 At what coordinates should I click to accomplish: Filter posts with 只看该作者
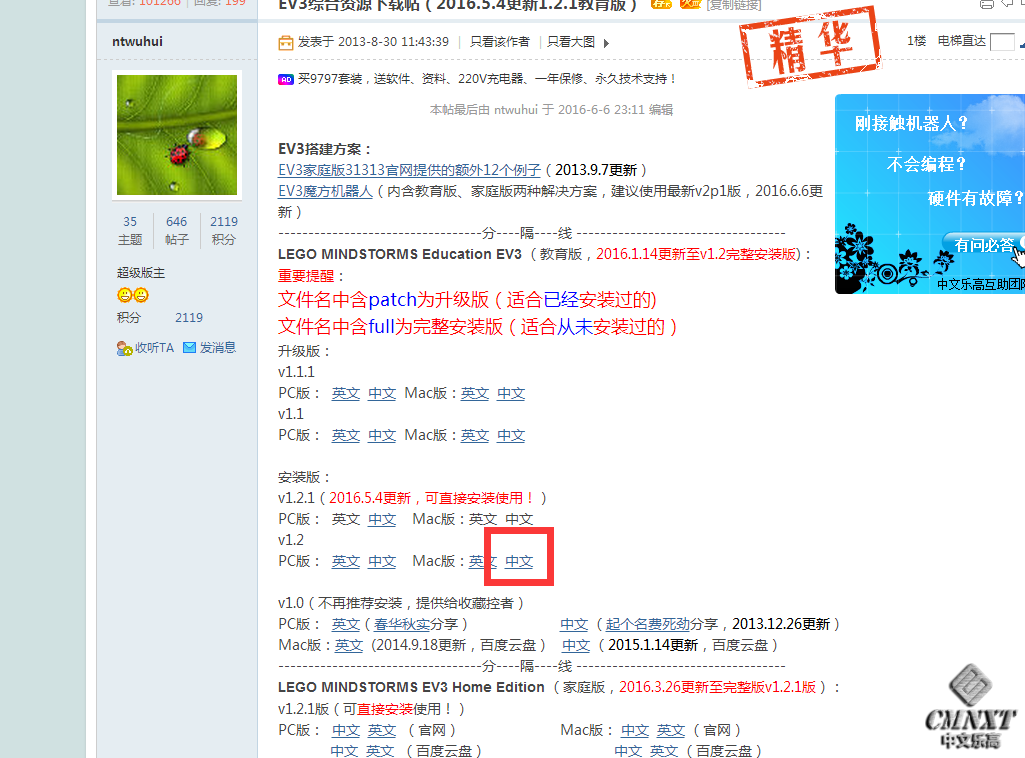pos(500,42)
